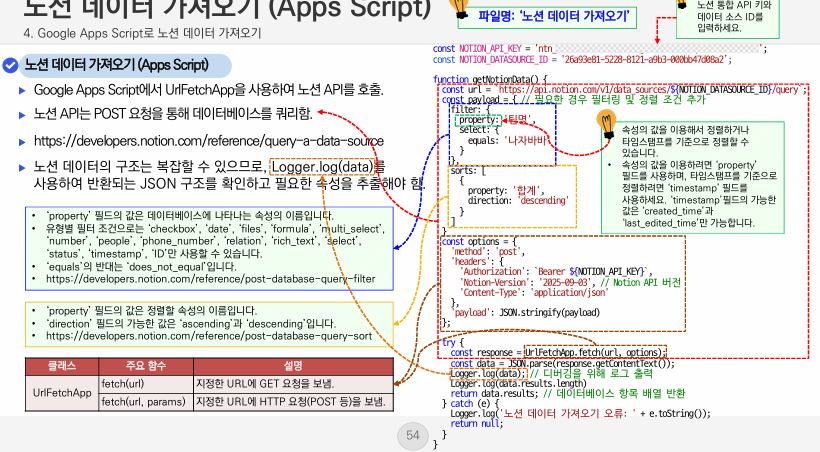Click the 'sorts: [' code line
Image resolution: width=820 pixels, height=452 pixels.
tap(468, 171)
